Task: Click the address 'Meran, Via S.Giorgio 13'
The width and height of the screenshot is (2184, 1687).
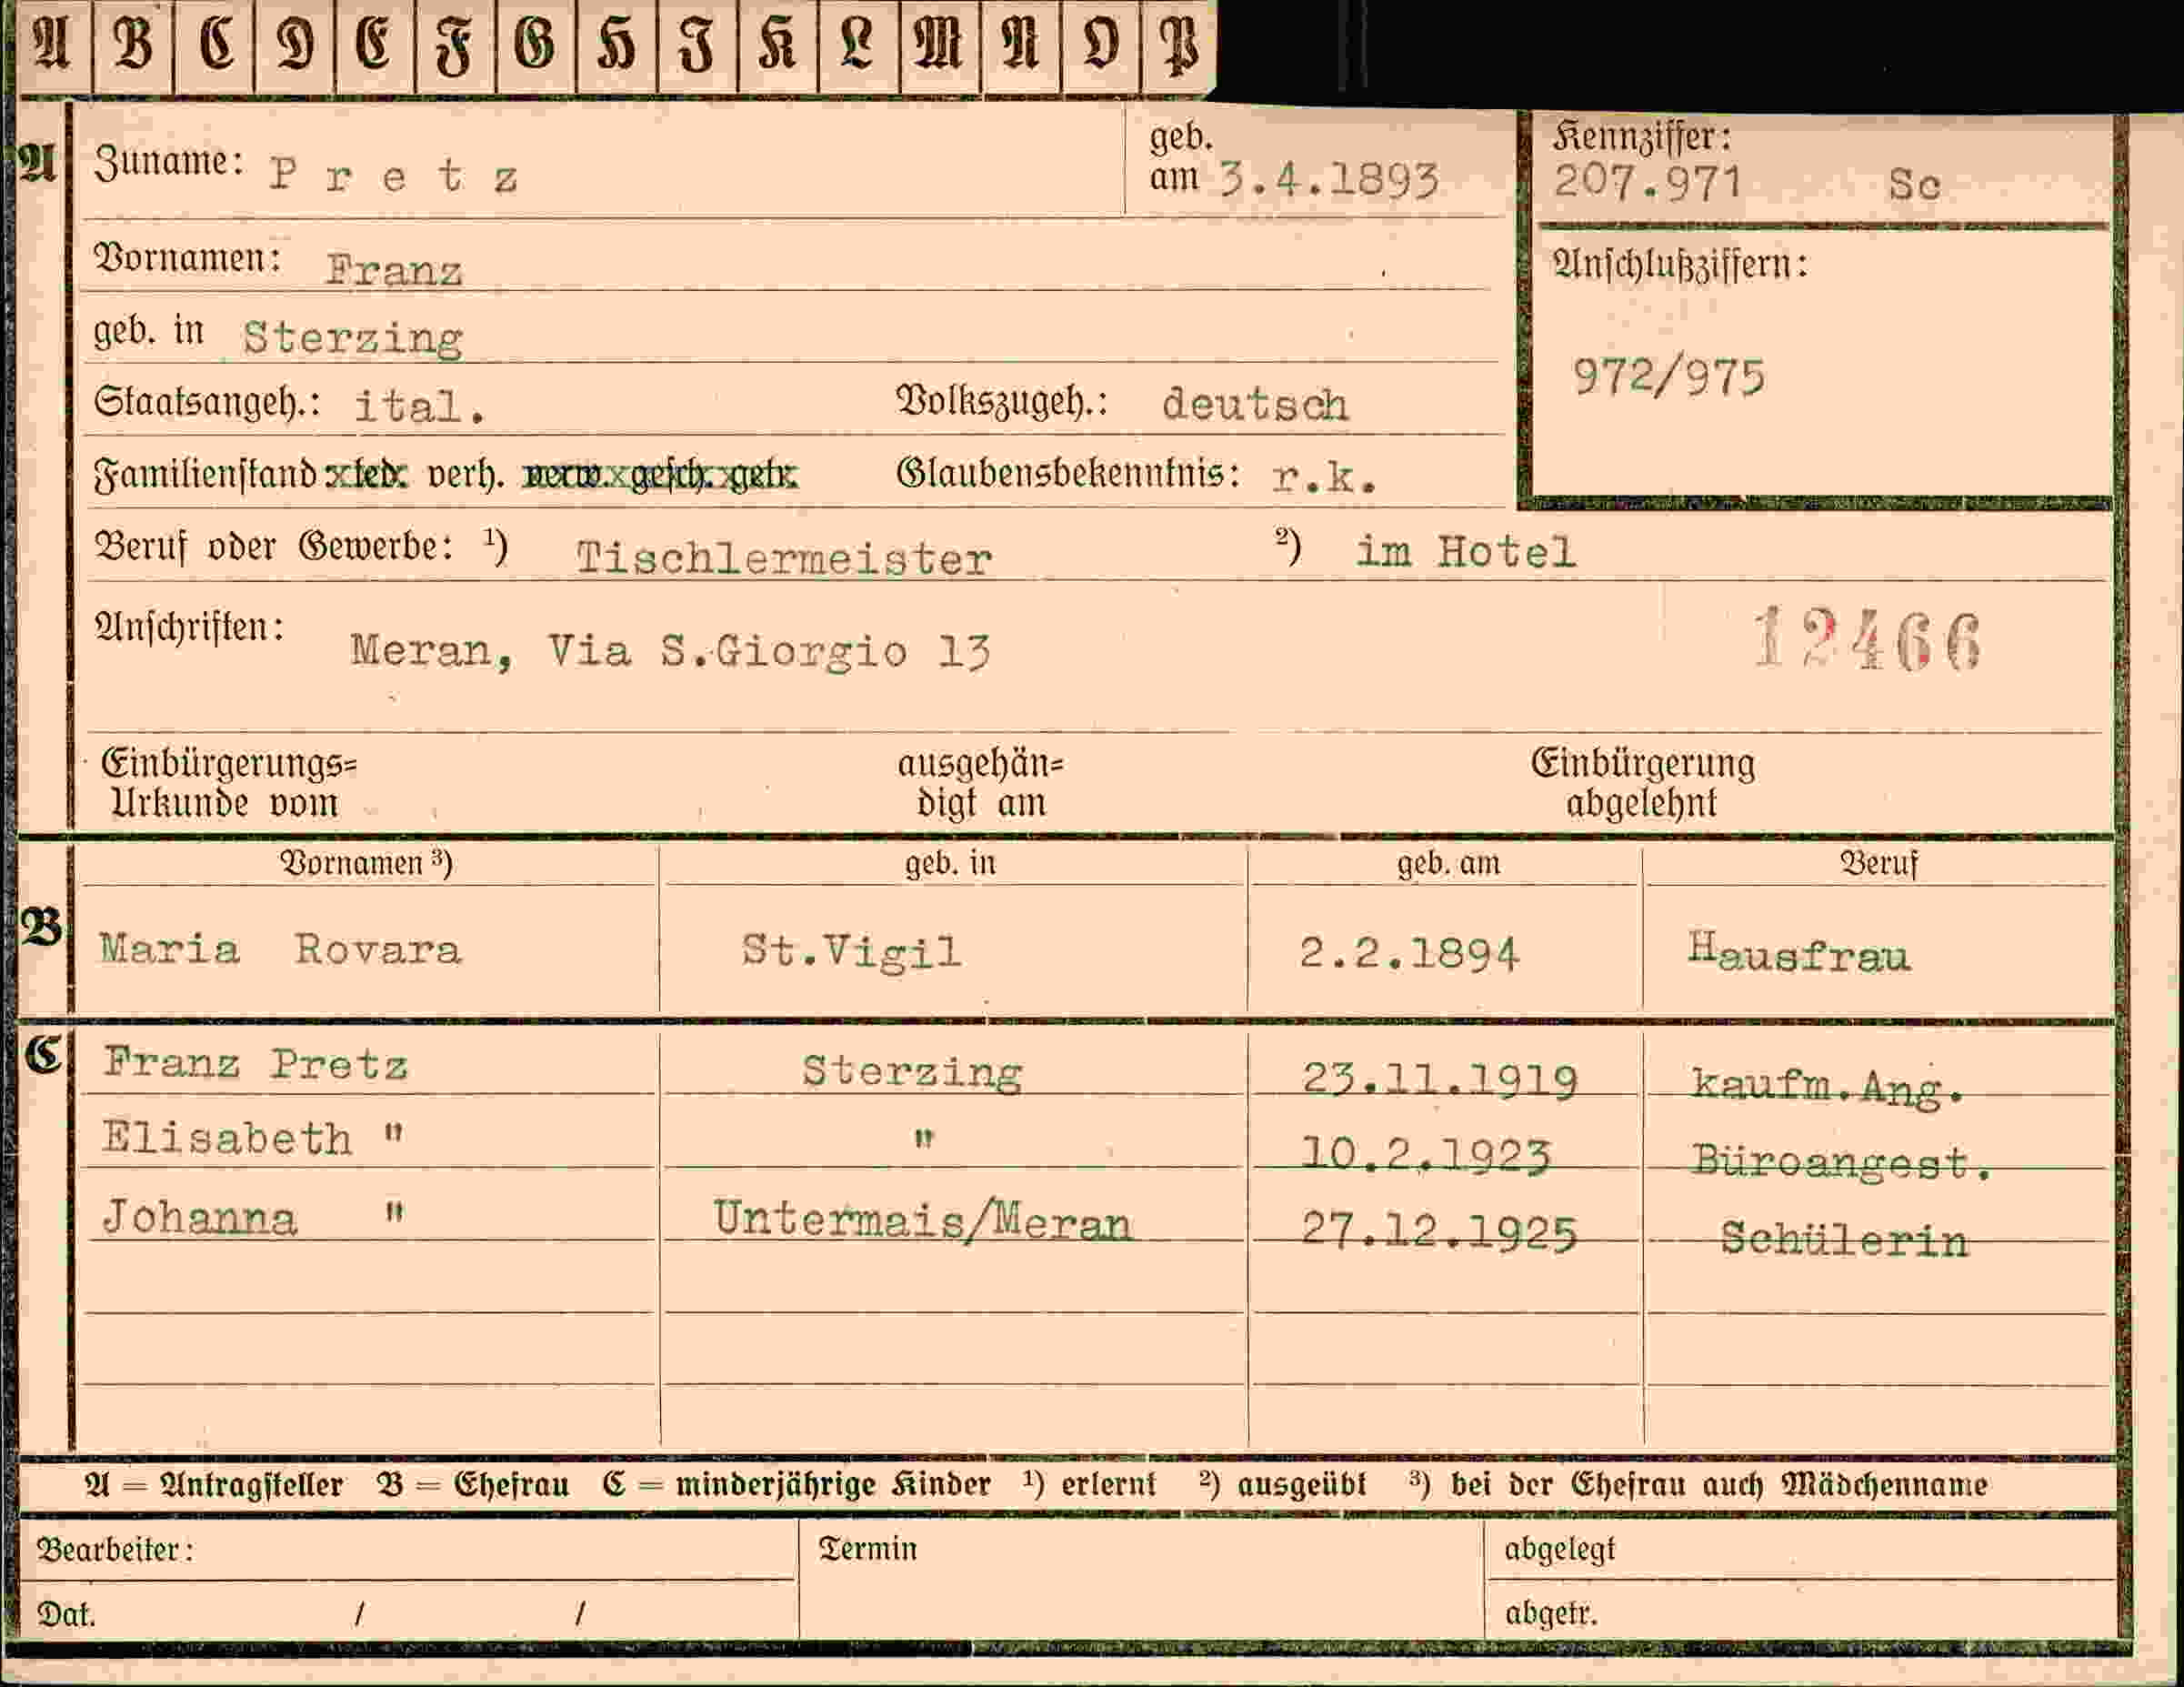Action: [670, 651]
